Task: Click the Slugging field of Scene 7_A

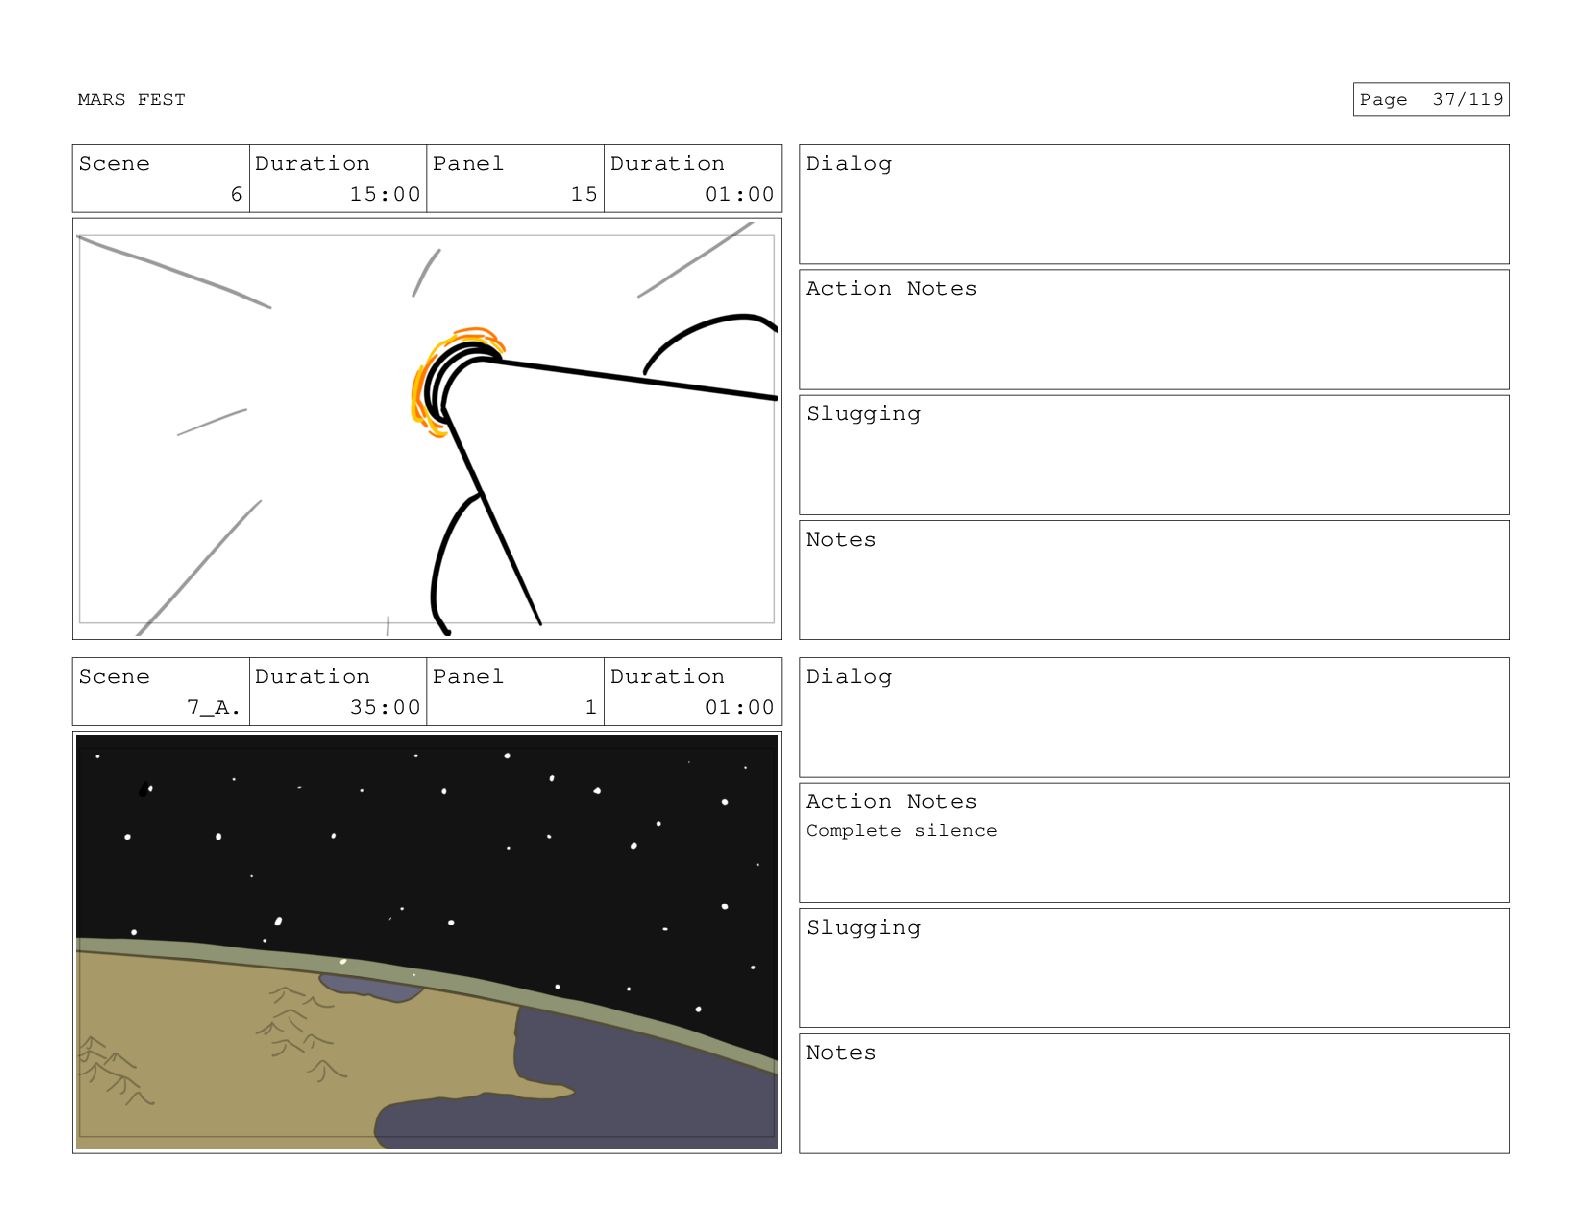Action: [1154, 968]
